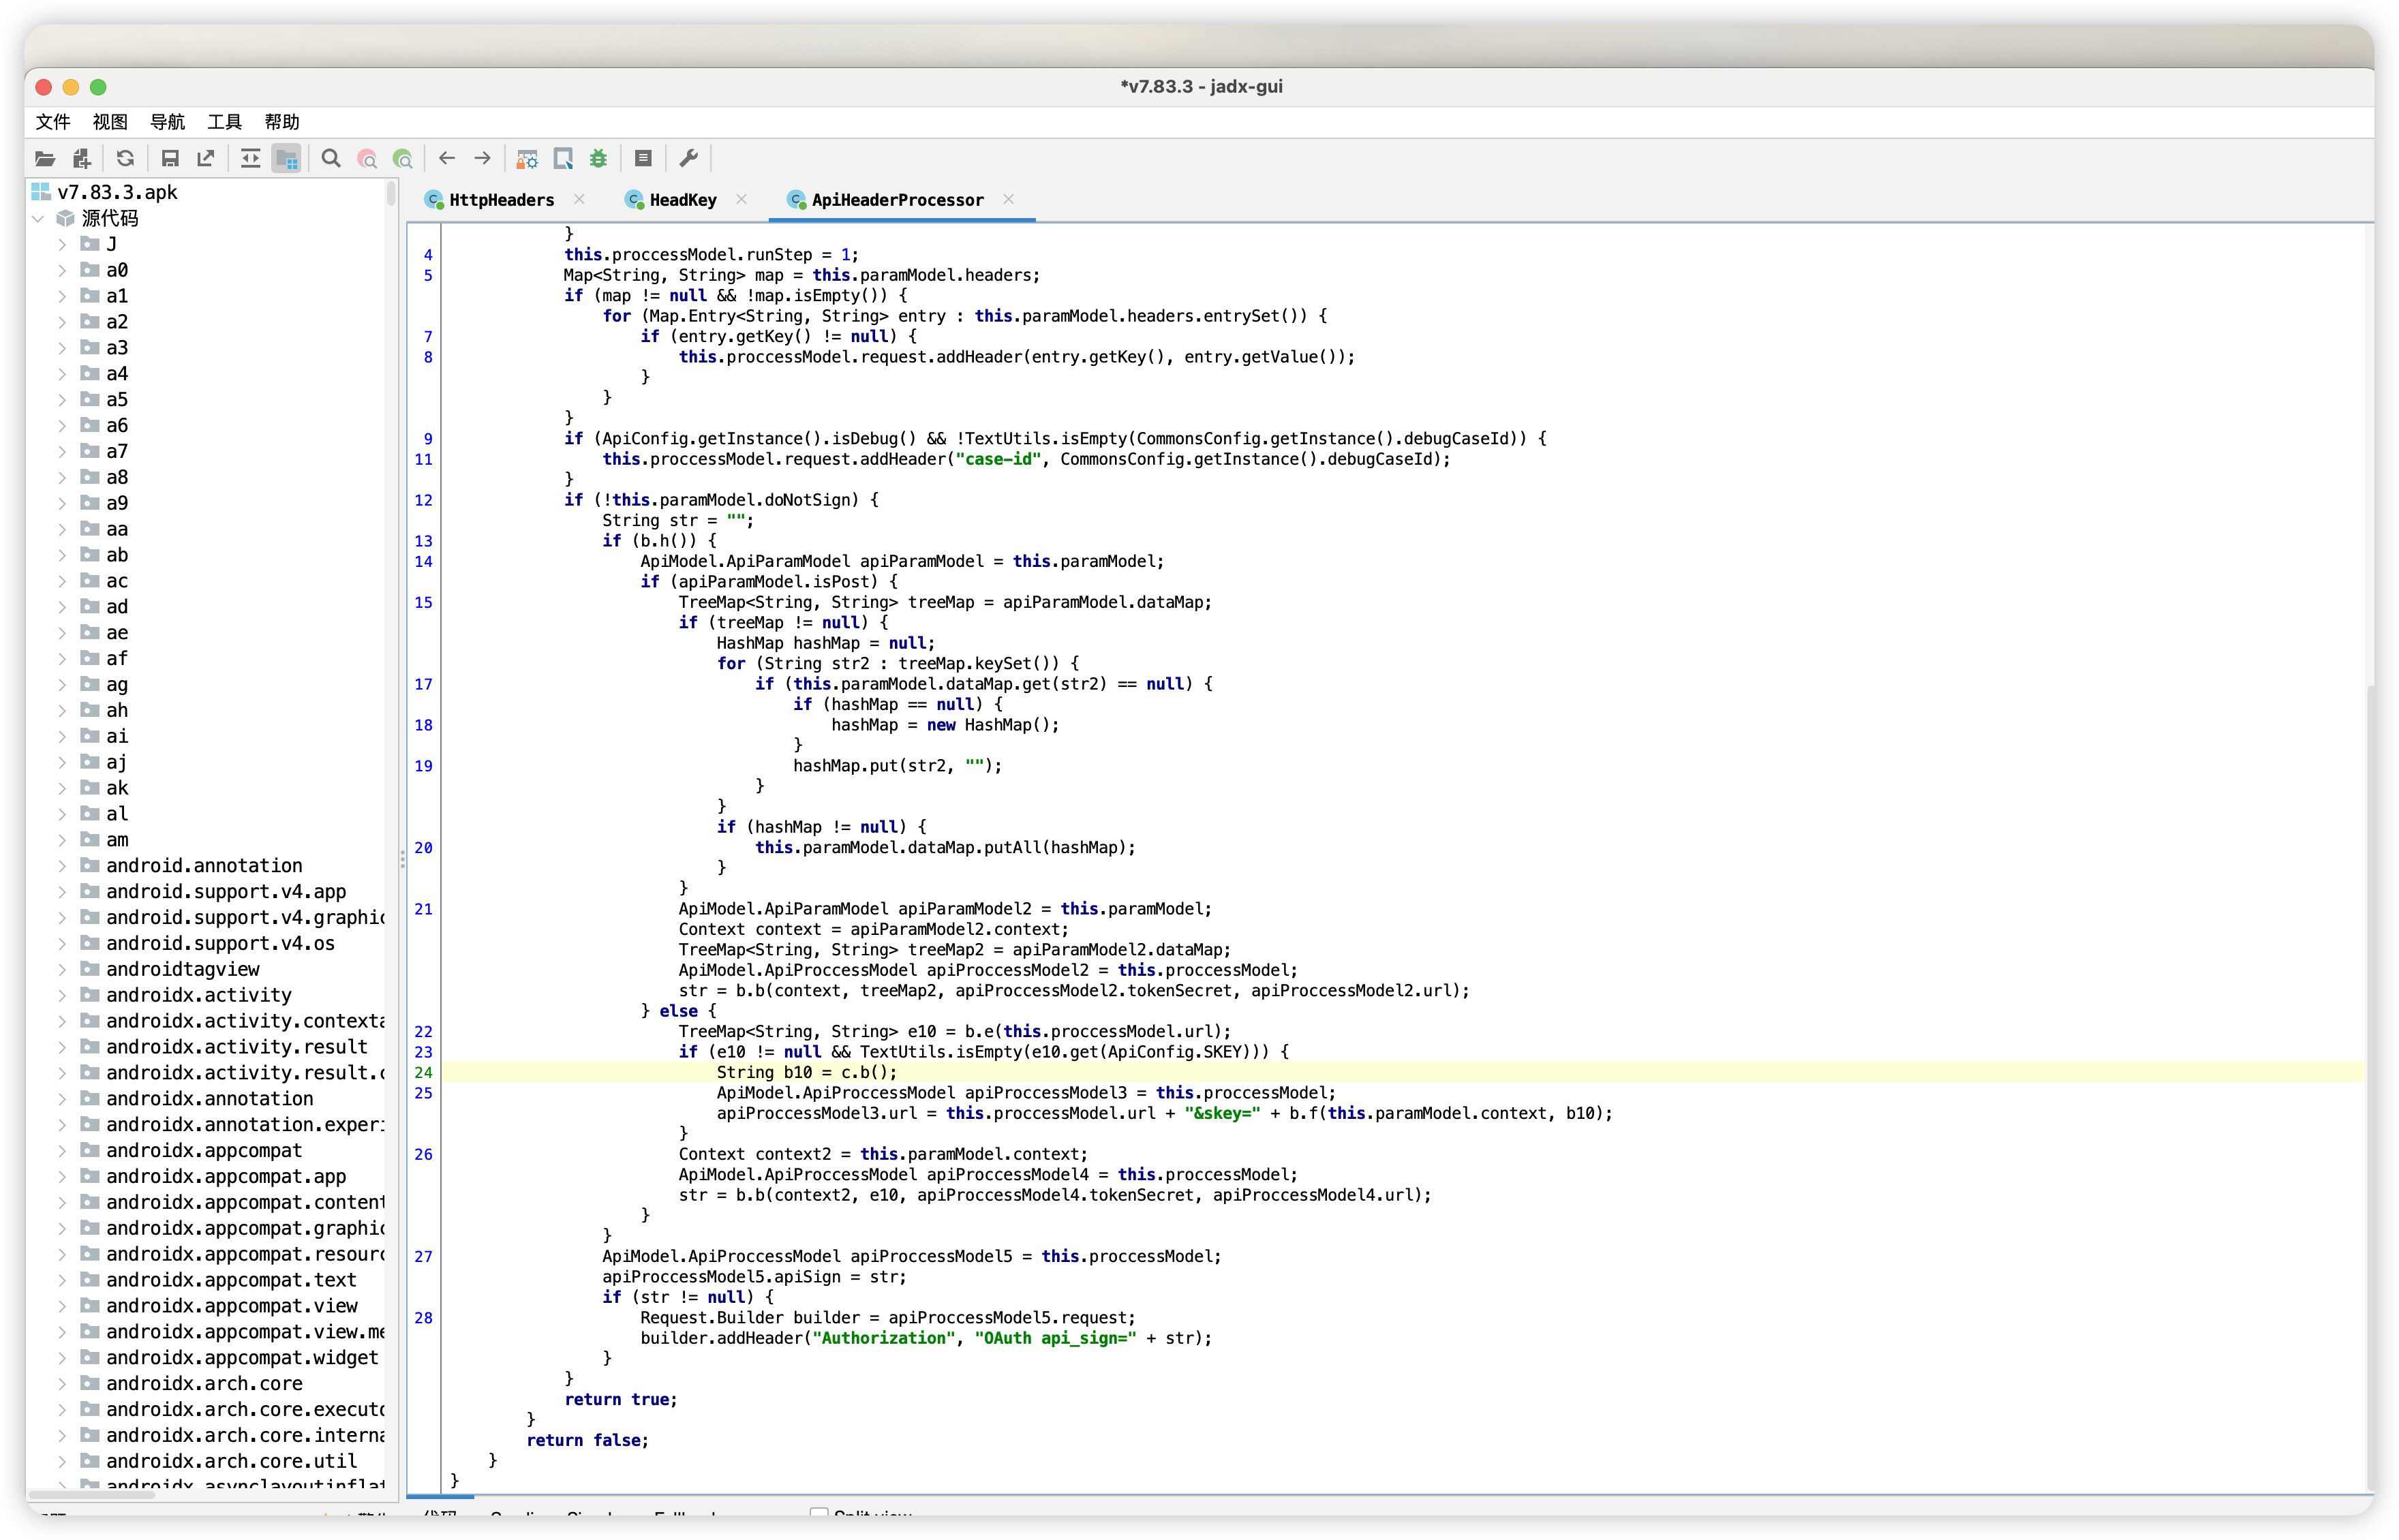Click the project tree vertical scrollbar
2399x1540 pixels.
coord(391,194)
